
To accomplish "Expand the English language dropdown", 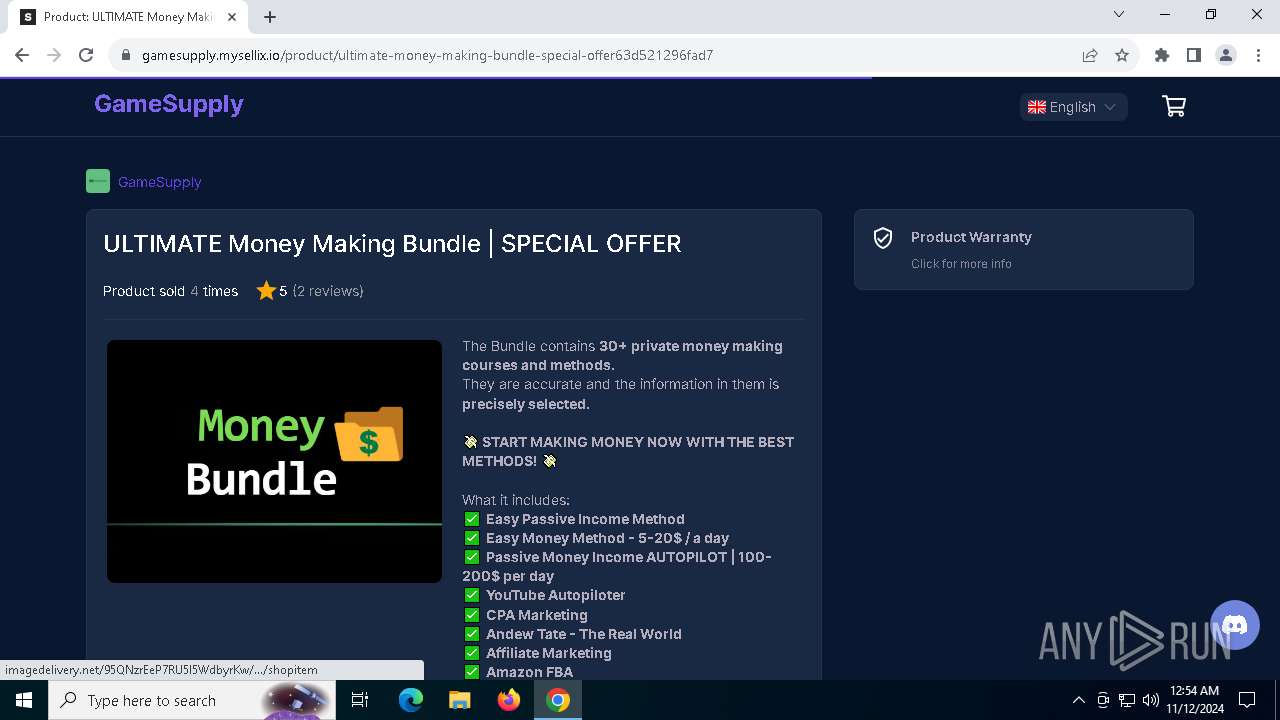I will point(1074,107).
